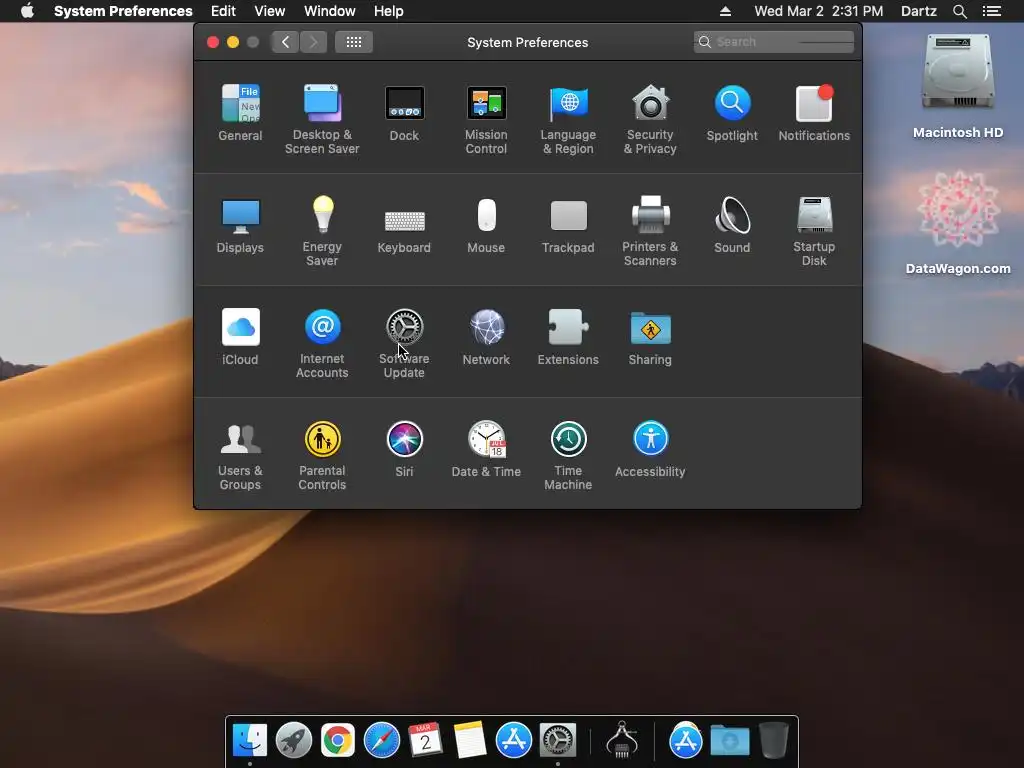Open the Downloads folder in Dock

729,741
